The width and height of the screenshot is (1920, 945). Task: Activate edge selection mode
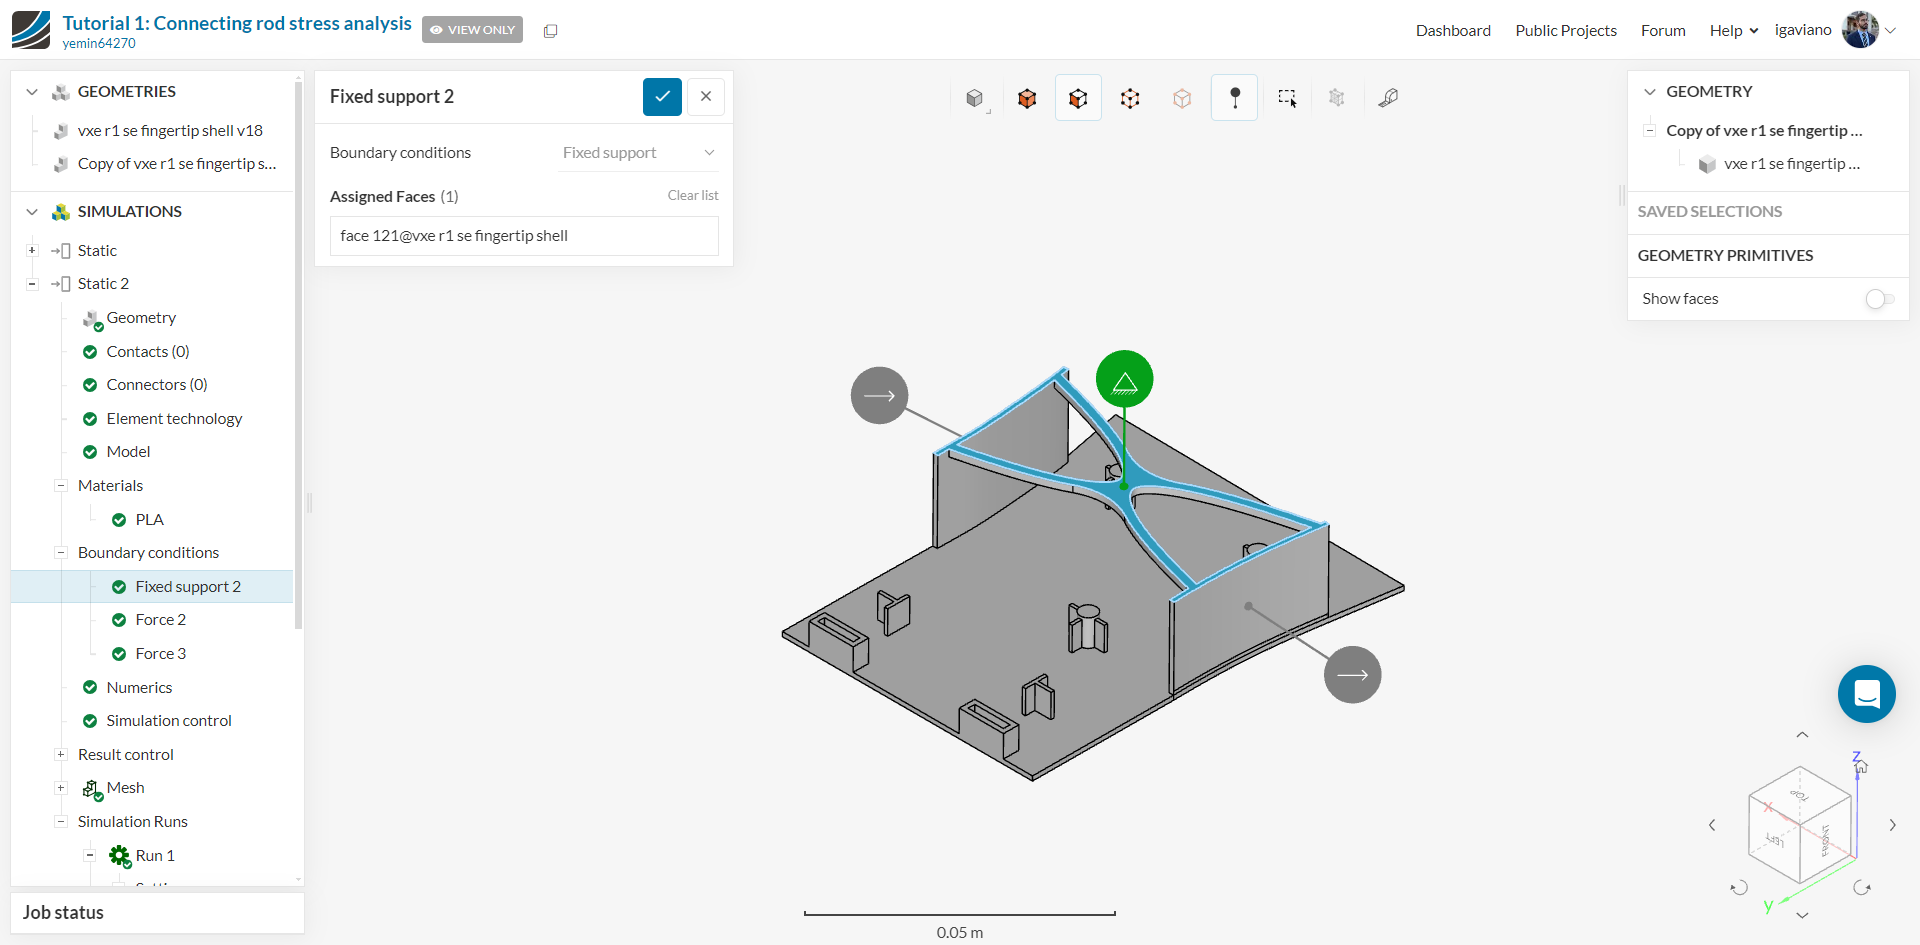point(1130,98)
